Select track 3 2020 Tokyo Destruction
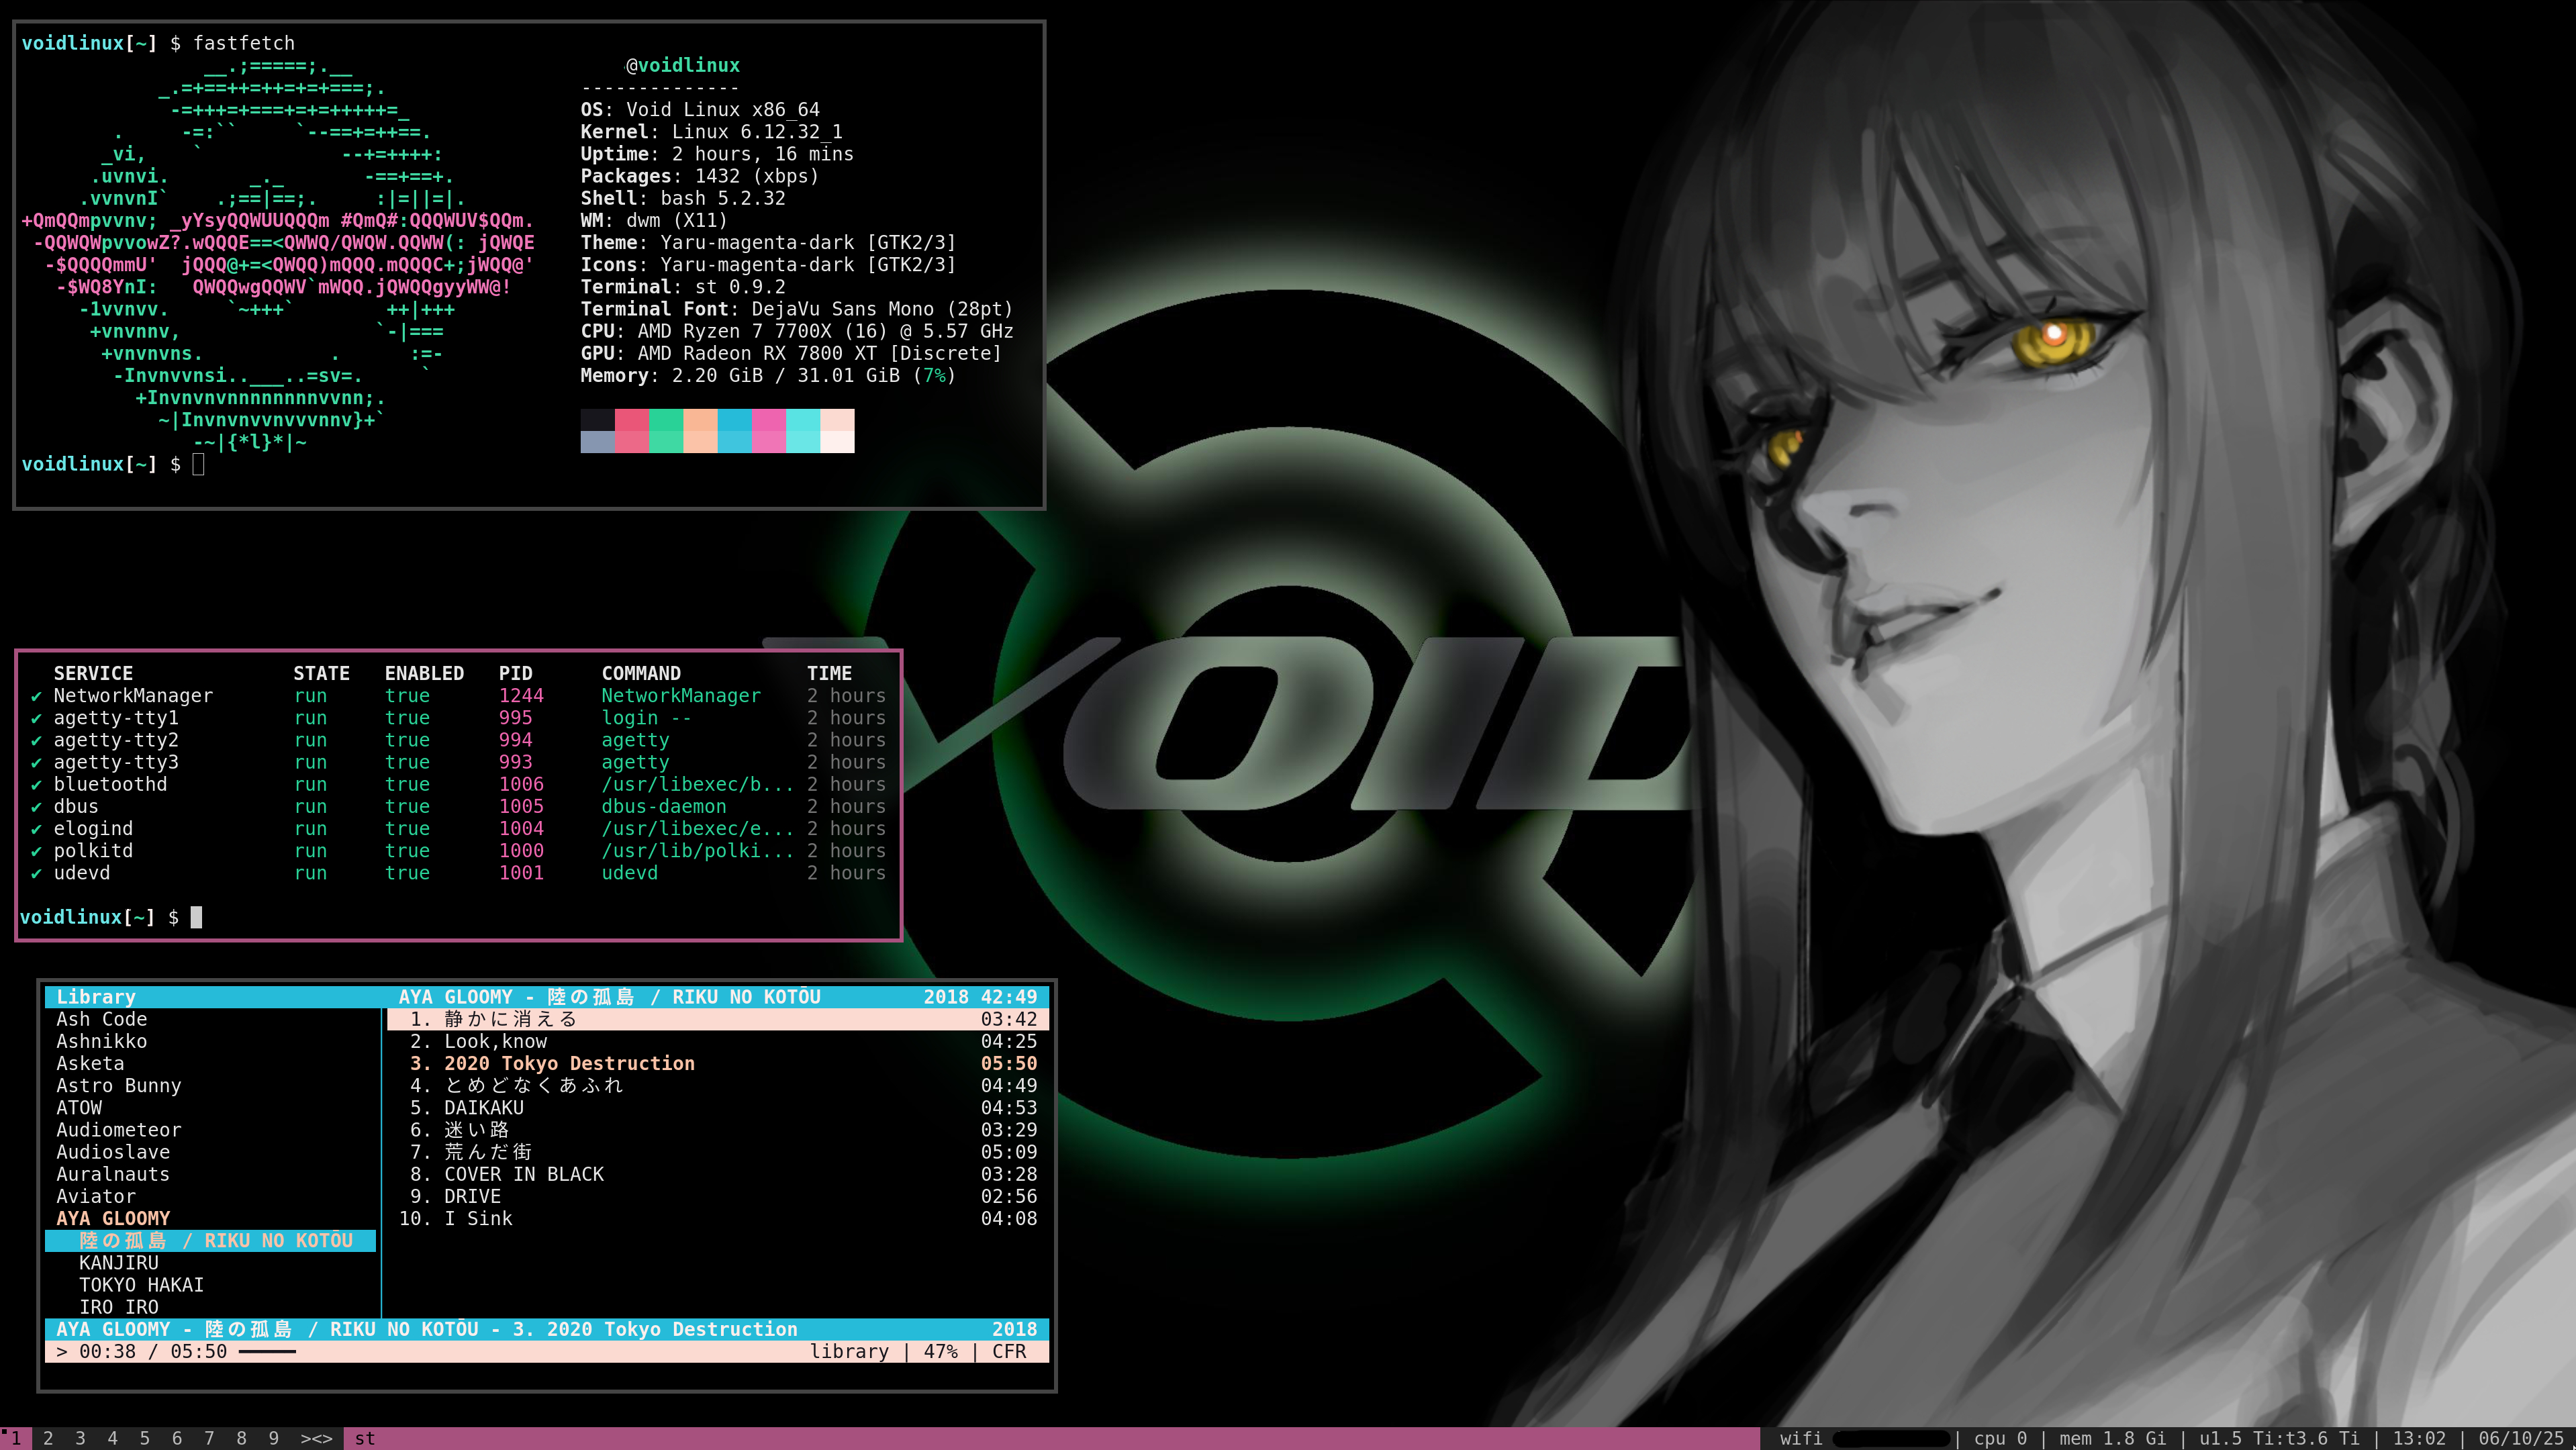This screenshot has height=1450, width=2576. pyautogui.click(x=718, y=1063)
